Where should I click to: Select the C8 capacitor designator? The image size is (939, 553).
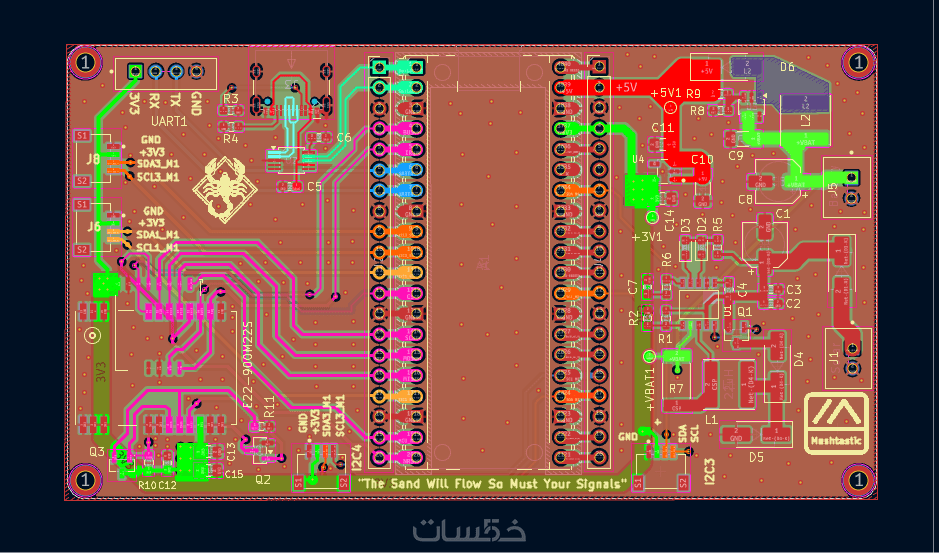[x=746, y=199]
